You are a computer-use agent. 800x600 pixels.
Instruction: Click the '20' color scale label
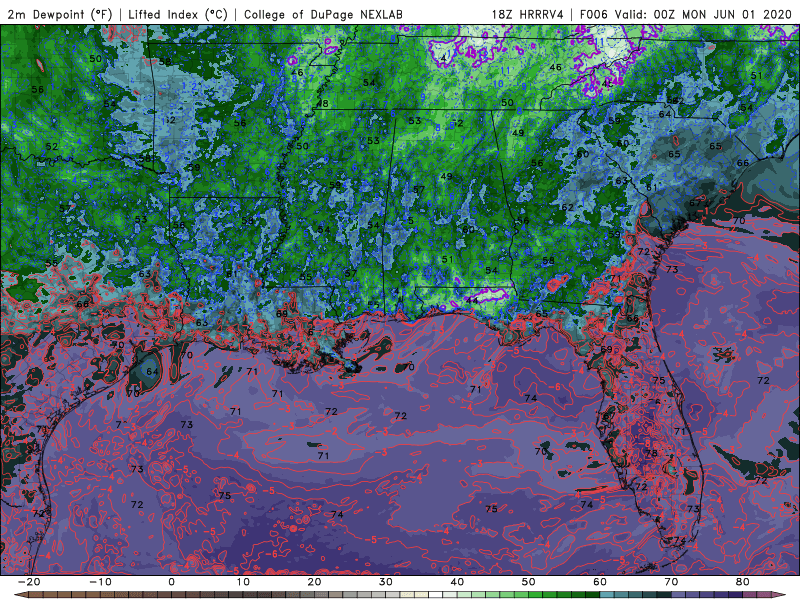click(x=314, y=582)
